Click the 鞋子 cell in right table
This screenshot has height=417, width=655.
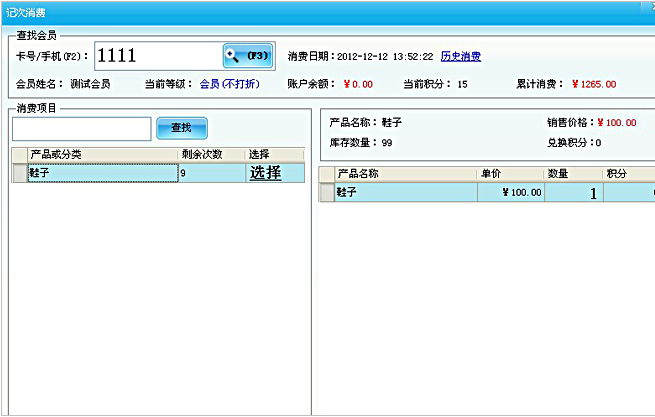(406, 192)
